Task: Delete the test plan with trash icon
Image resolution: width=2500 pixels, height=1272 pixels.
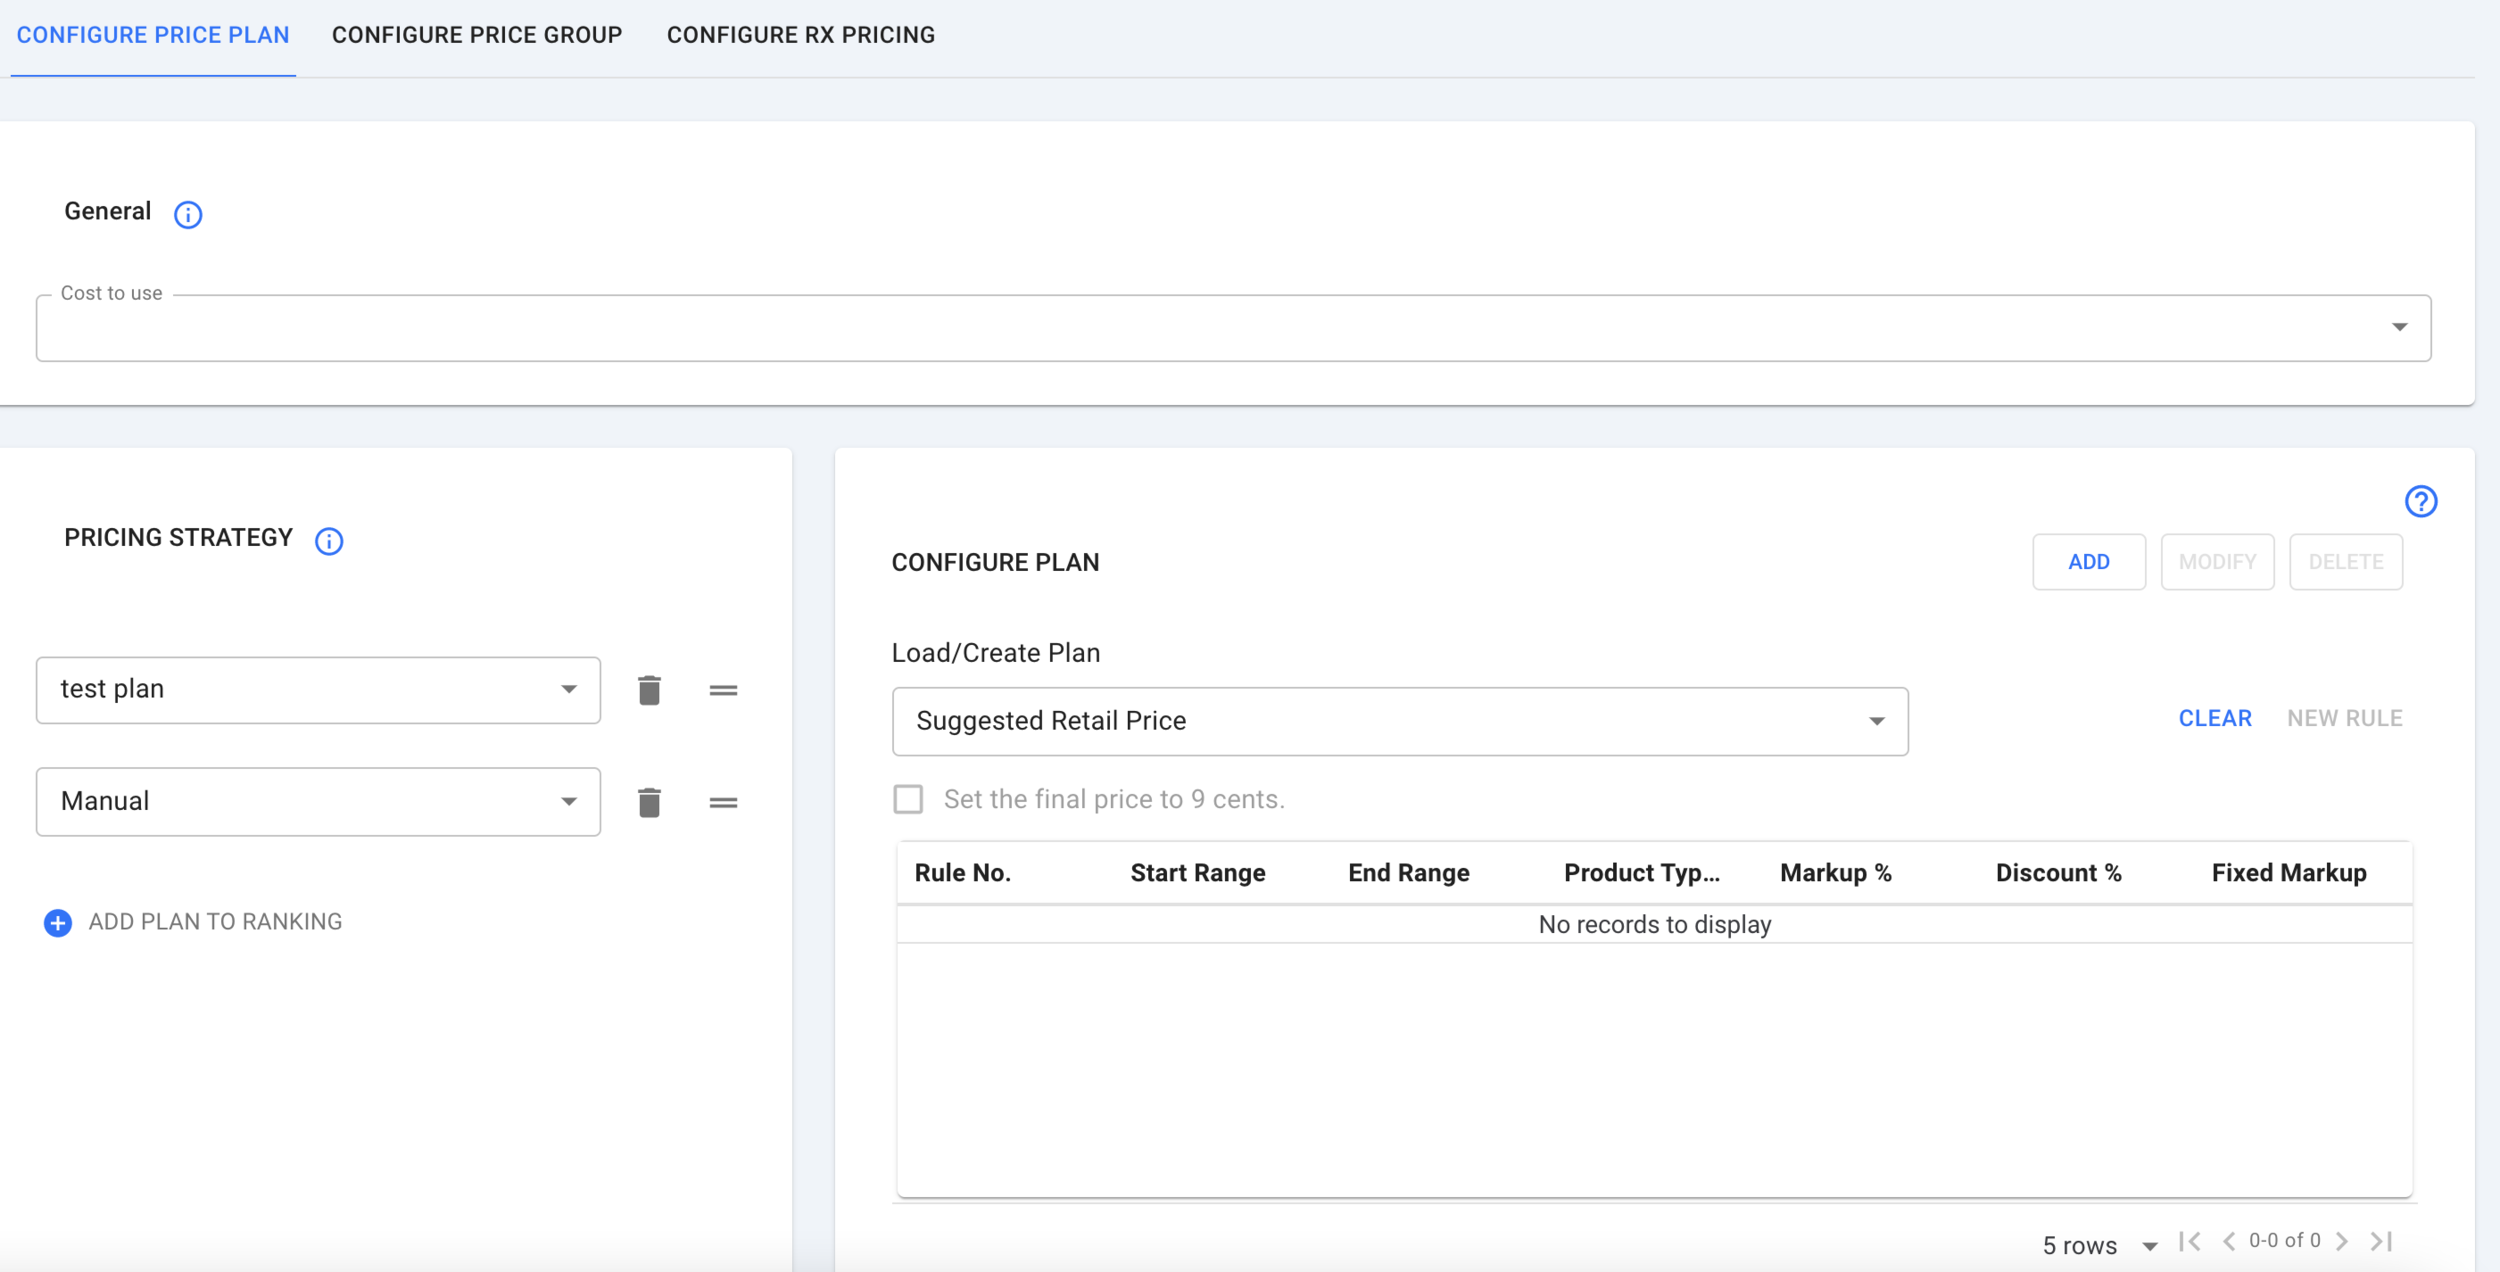Action: tap(649, 690)
